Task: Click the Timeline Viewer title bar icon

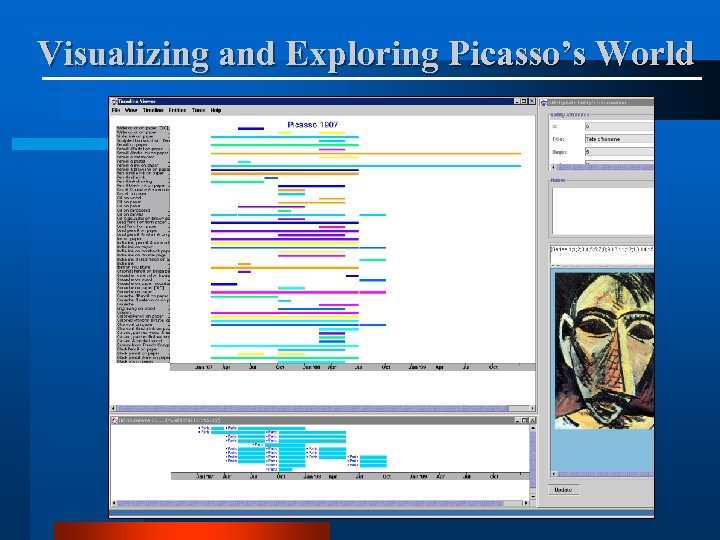Action: (114, 101)
